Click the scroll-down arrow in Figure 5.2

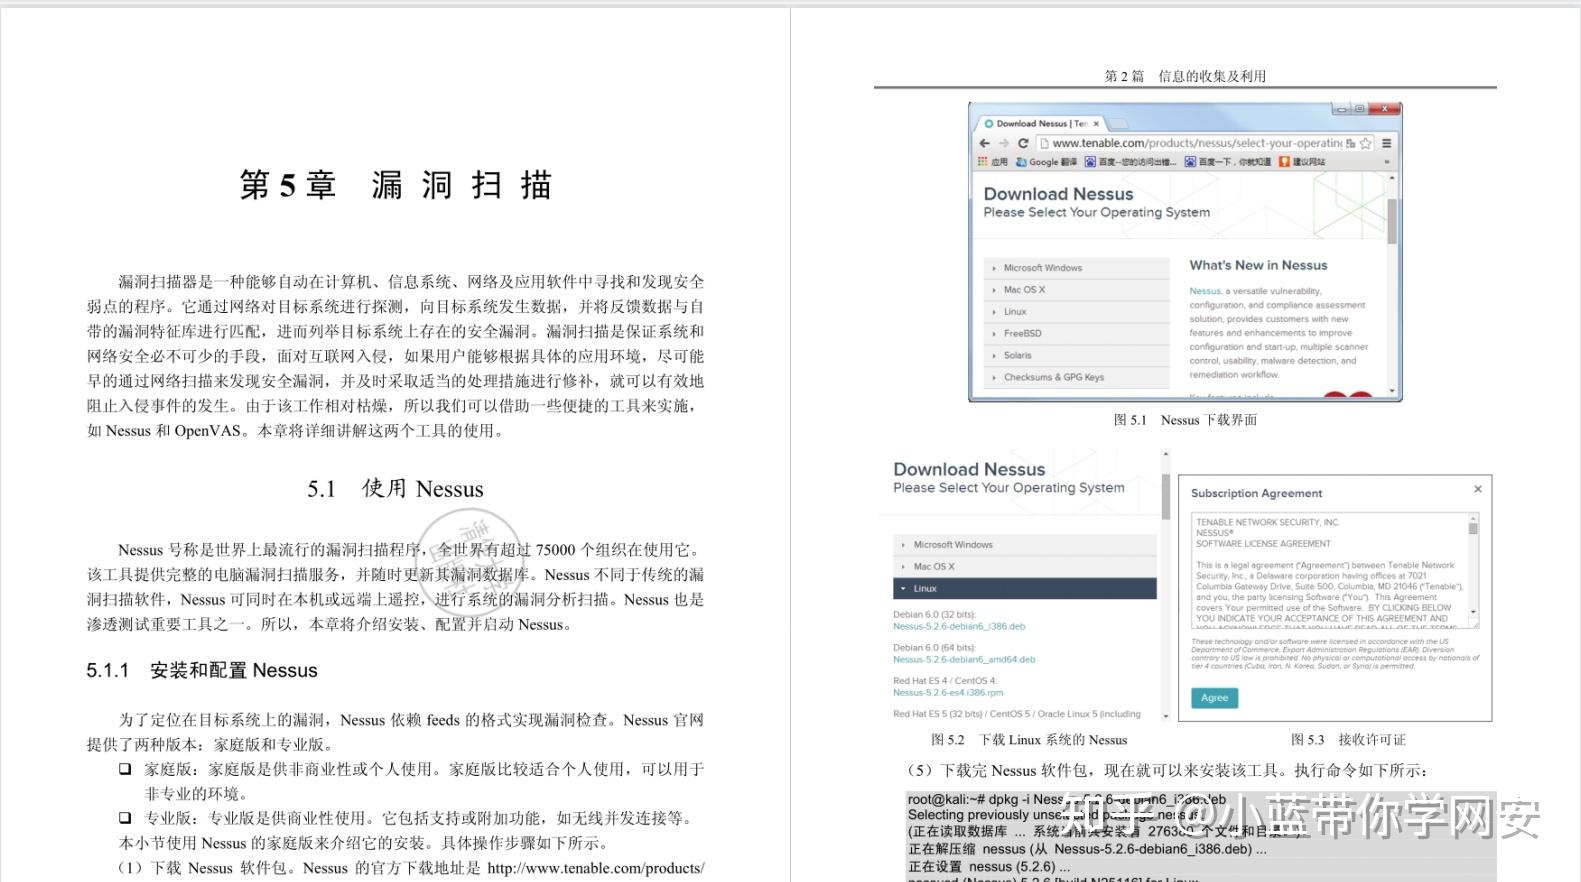(x=1165, y=716)
